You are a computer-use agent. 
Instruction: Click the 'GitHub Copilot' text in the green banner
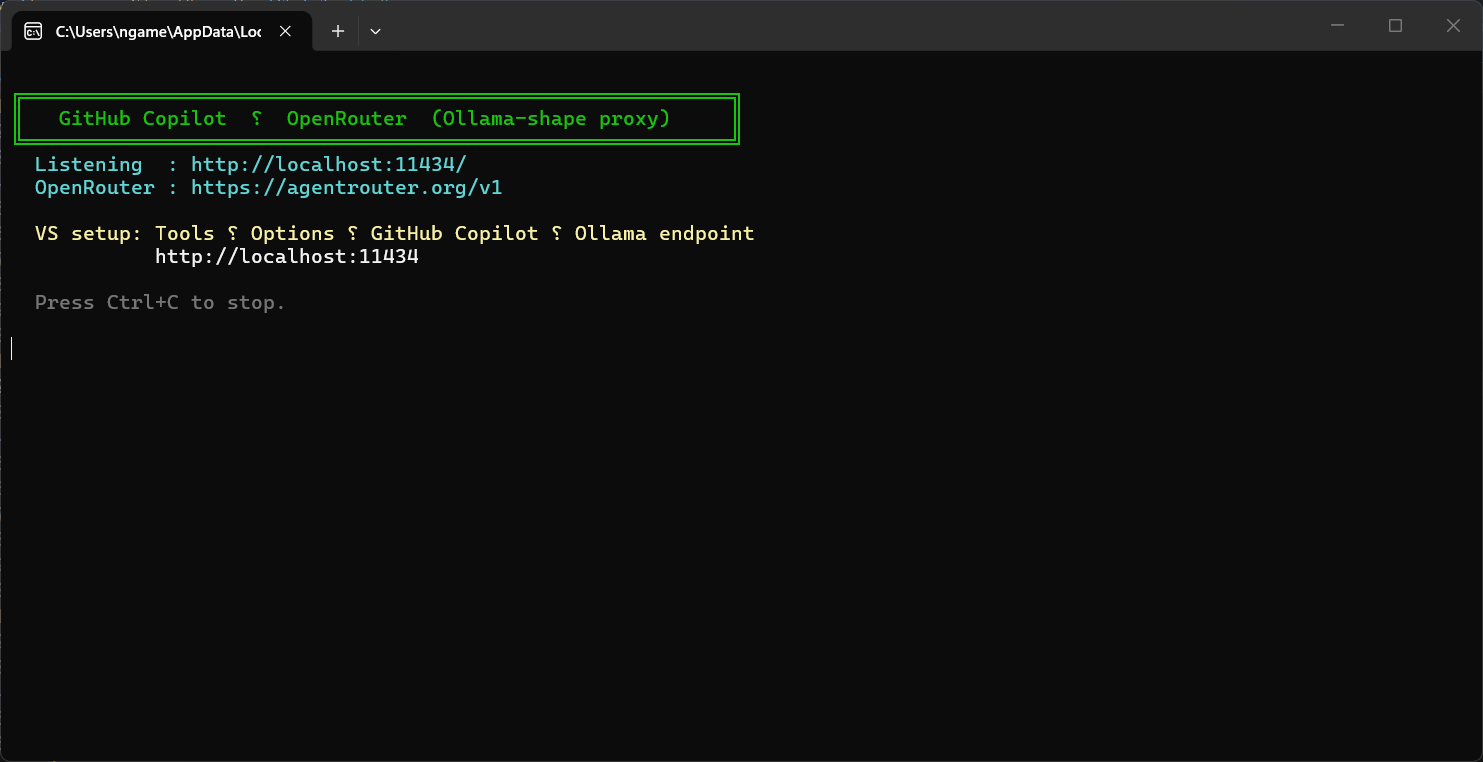click(x=143, y=118)
